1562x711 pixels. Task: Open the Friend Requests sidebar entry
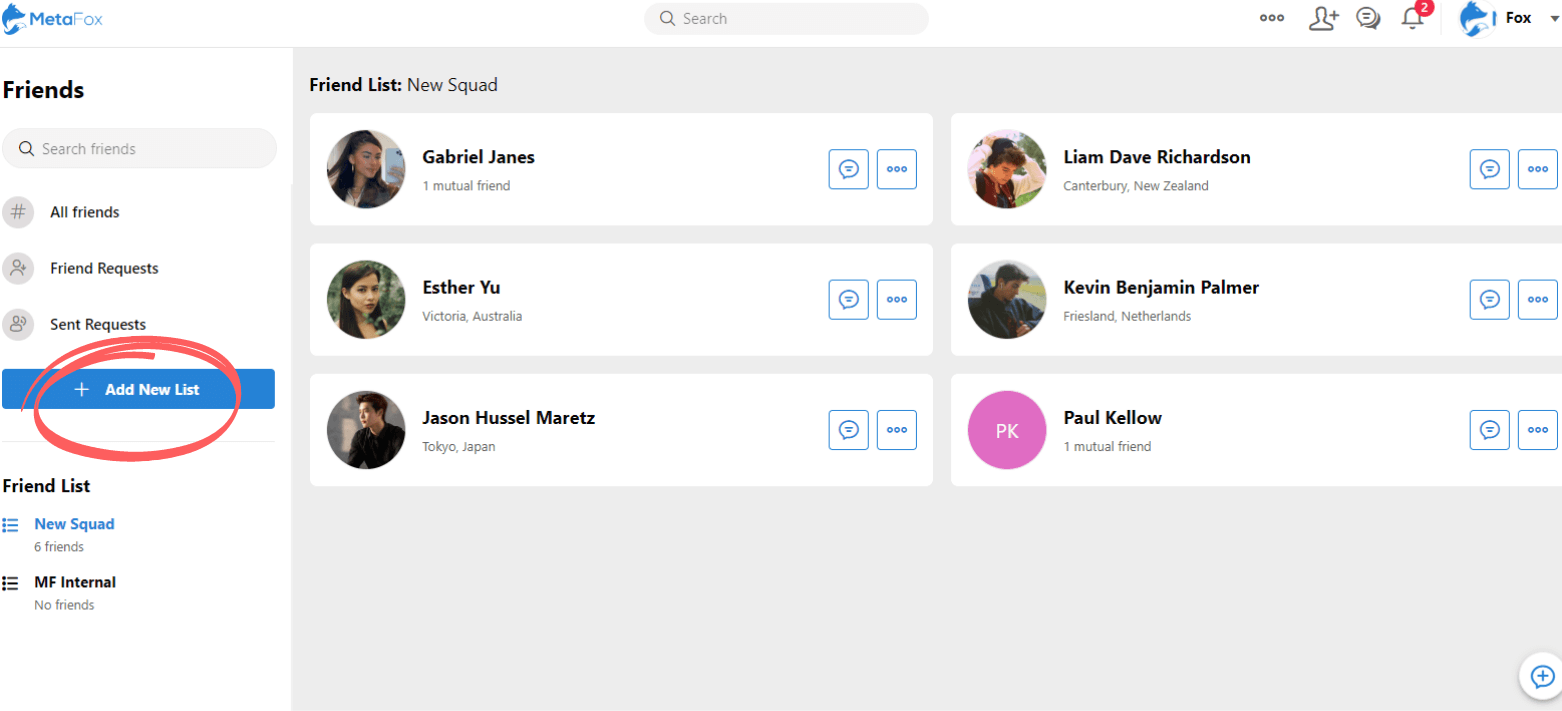point(104,268)
